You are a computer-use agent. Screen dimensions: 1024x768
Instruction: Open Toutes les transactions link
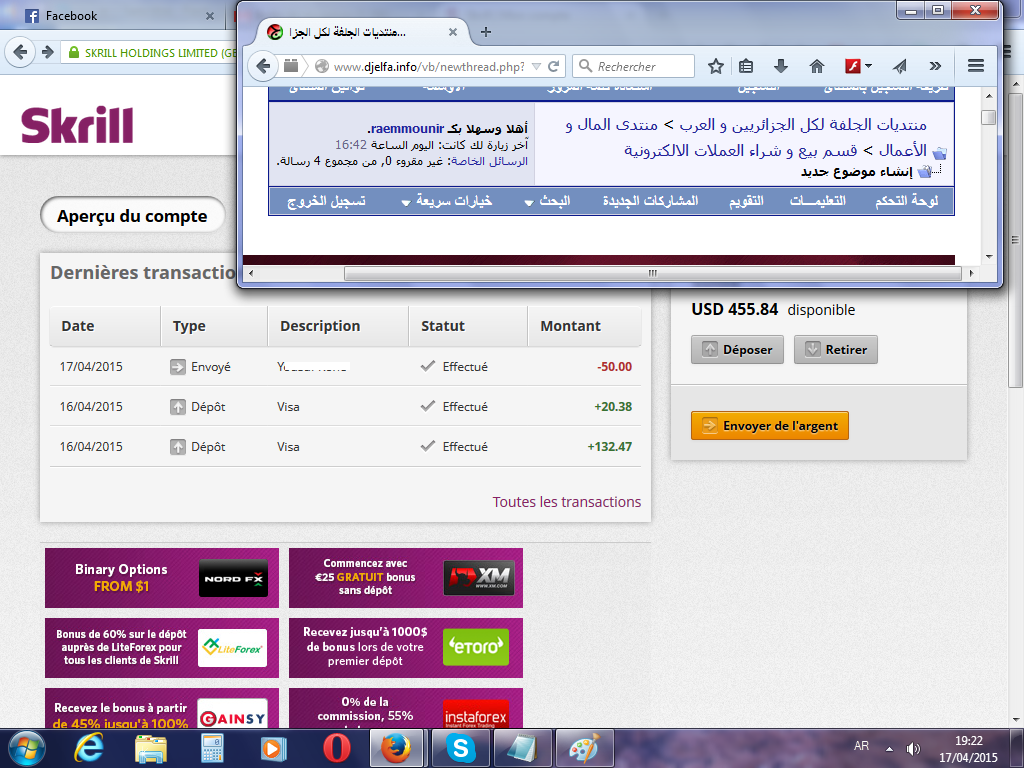(x=567, y=502)
